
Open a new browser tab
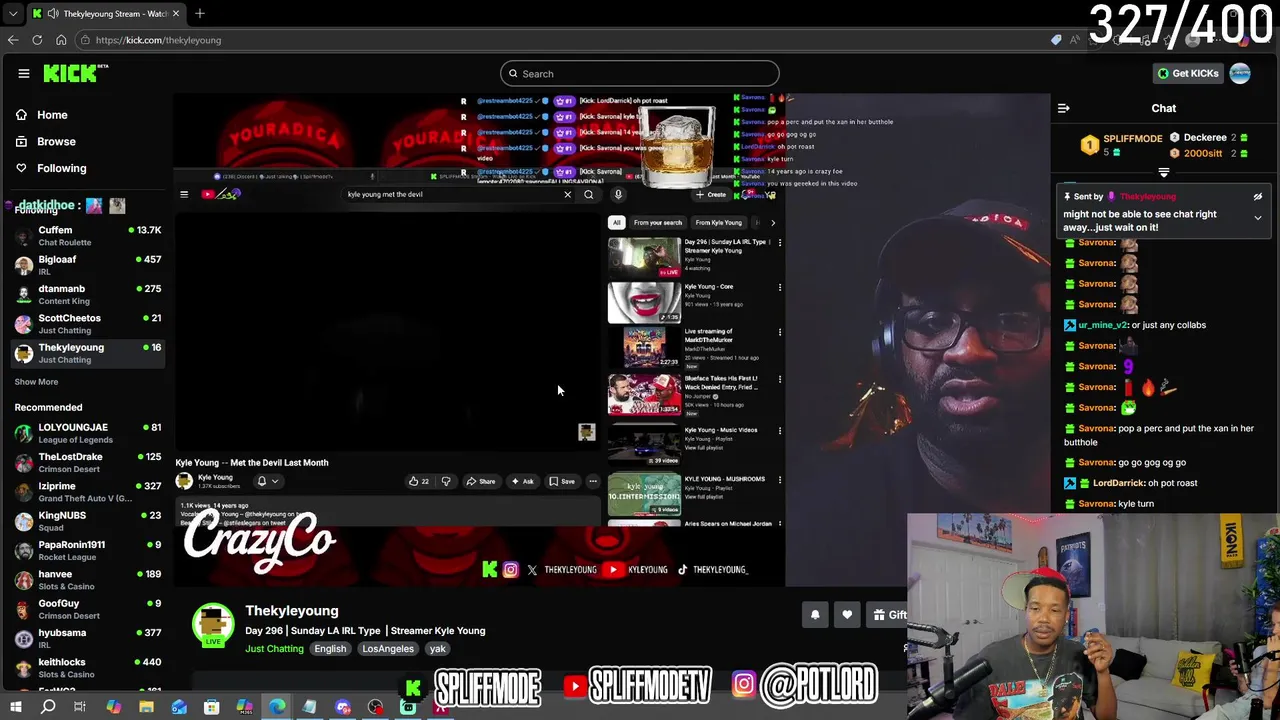point(200,13)
